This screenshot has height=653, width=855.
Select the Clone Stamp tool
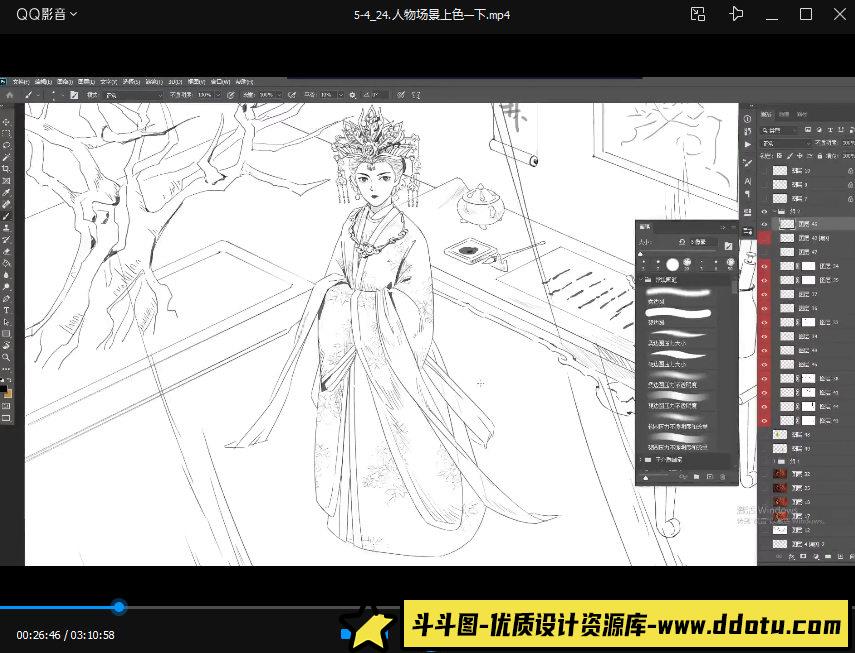point(6,227)
